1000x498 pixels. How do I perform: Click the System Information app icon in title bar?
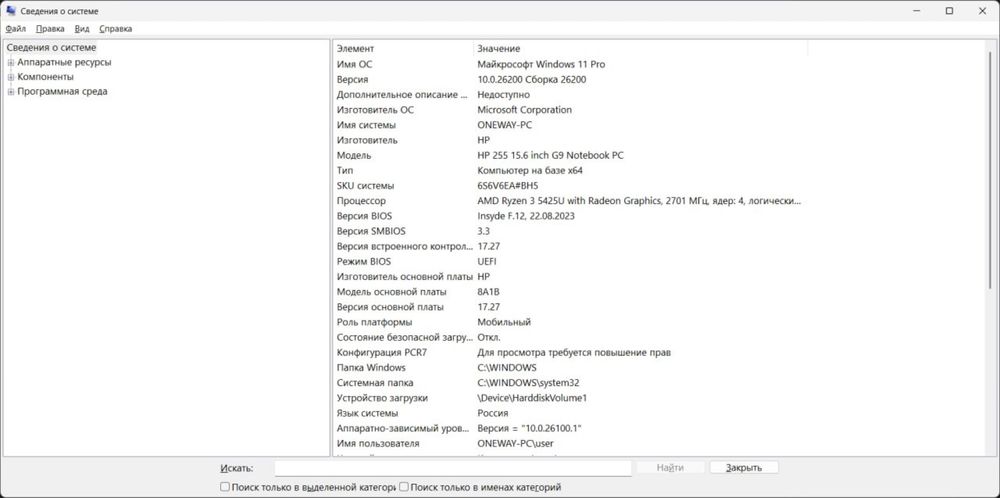pos(10,11)
